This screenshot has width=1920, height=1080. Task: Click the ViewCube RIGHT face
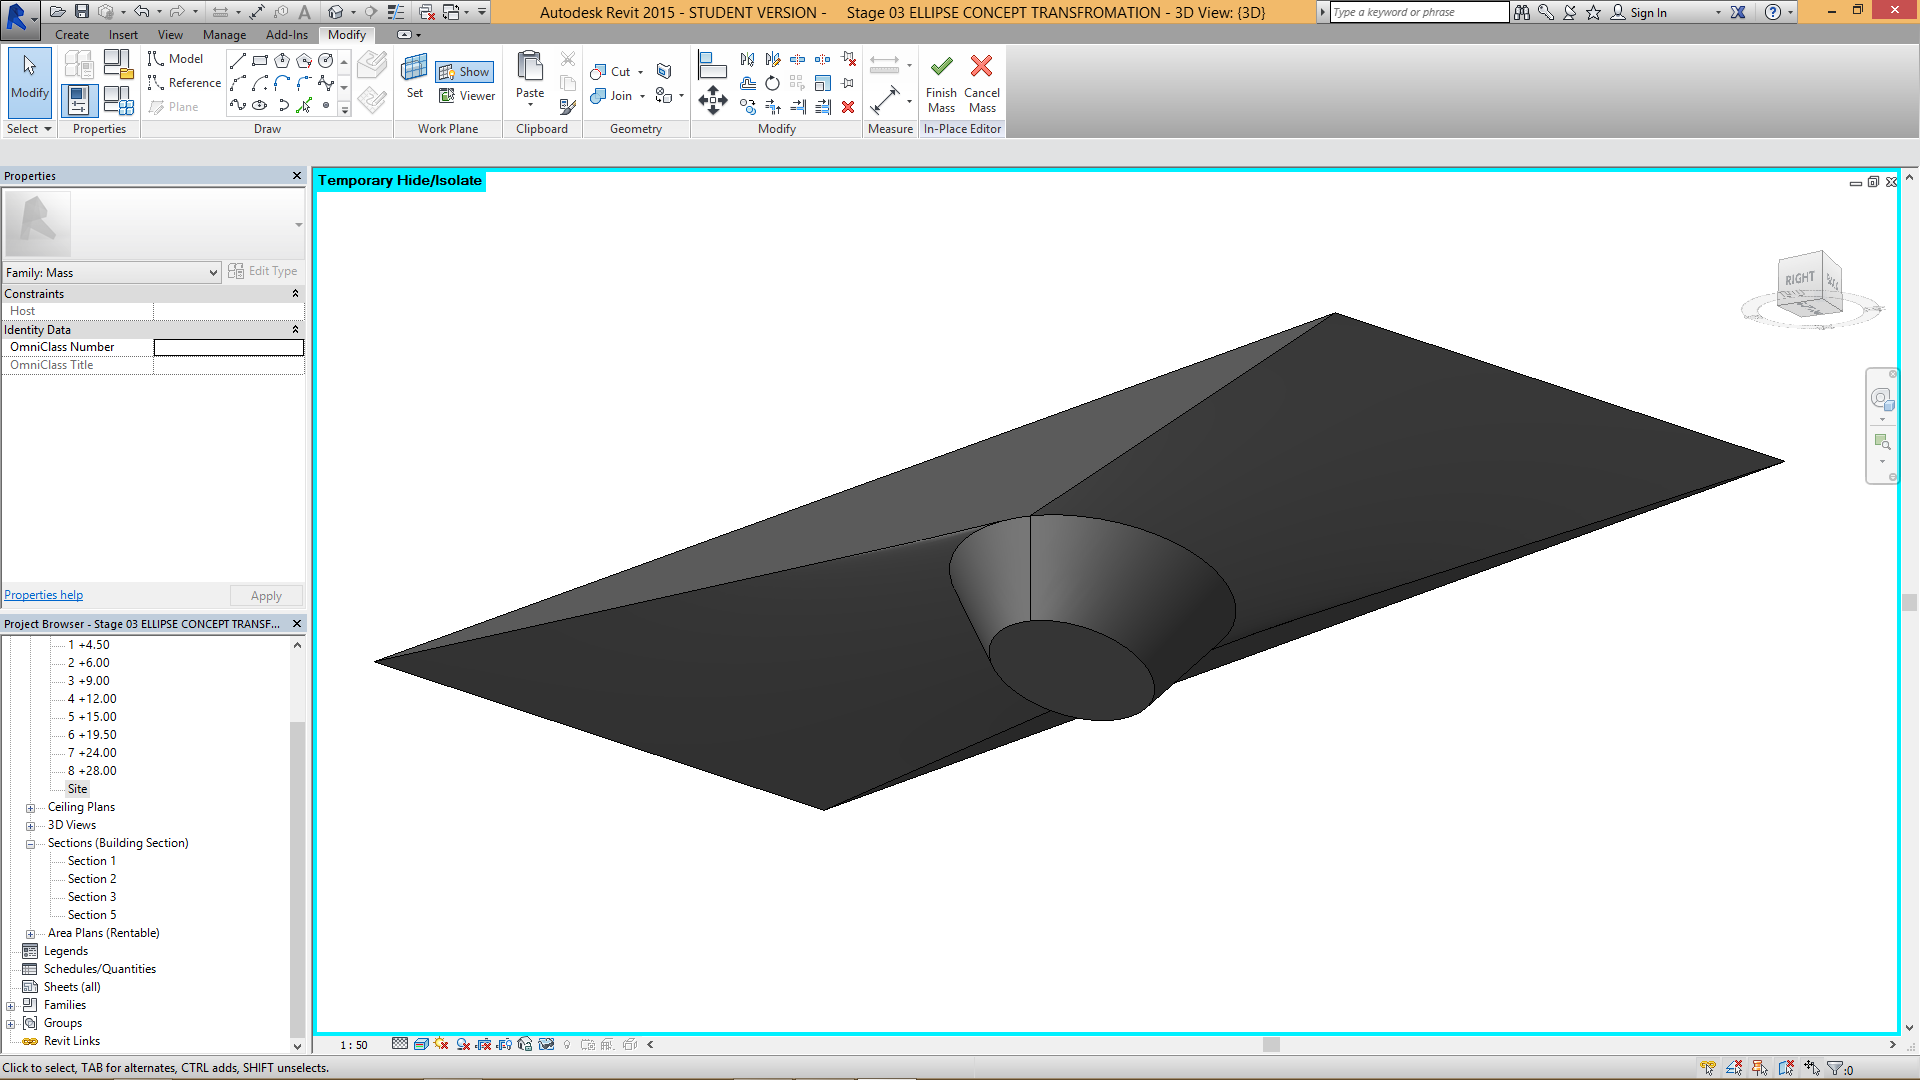[x=1800, y=279]
